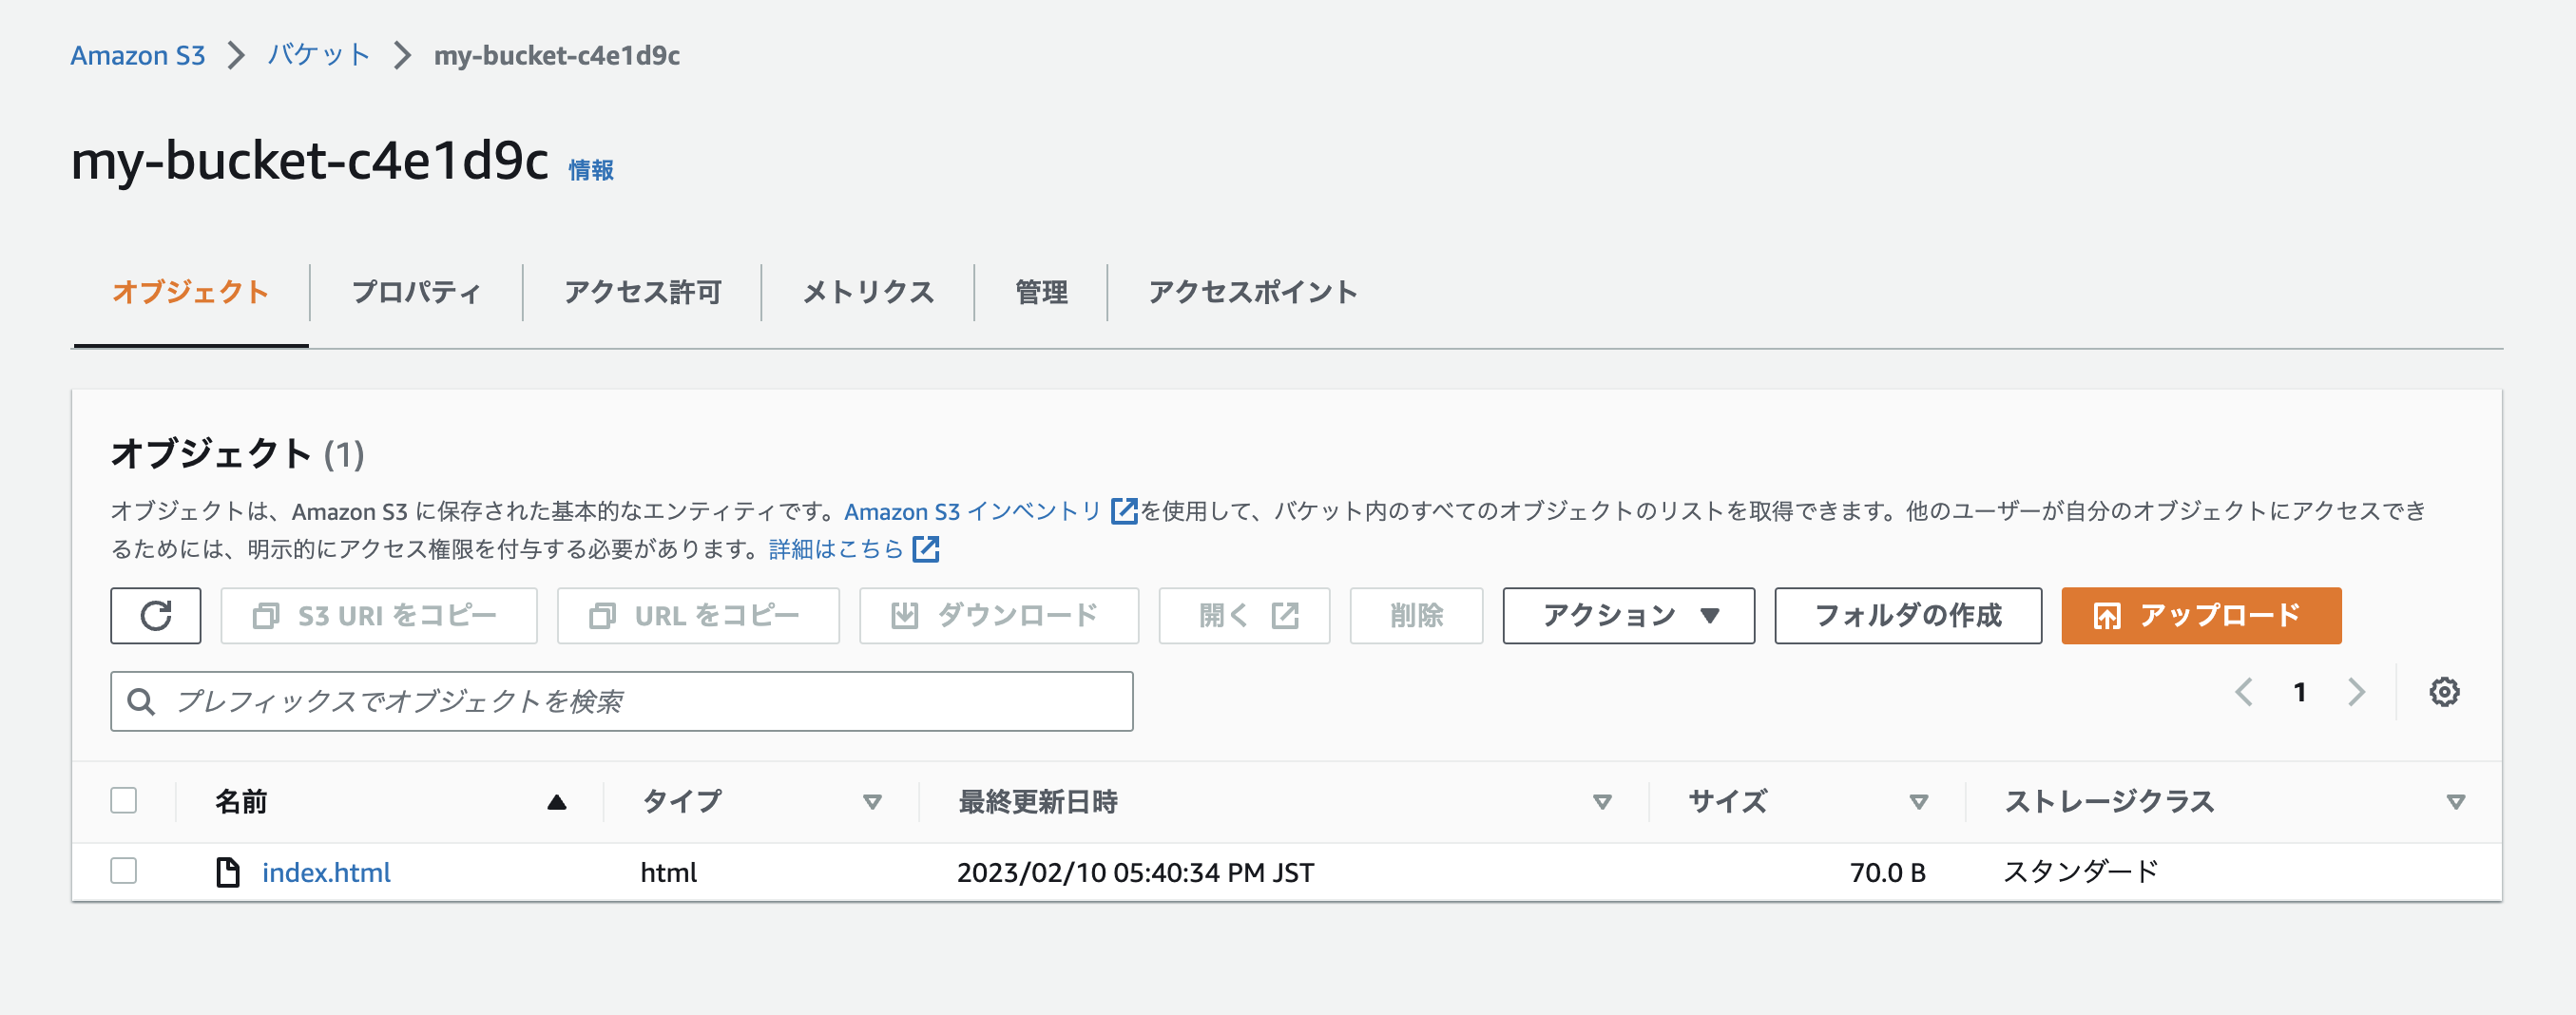This screenshot has width=2576, height=1015.
Task: Click the ダウンロード button
Action: click(x=998, y=615)
